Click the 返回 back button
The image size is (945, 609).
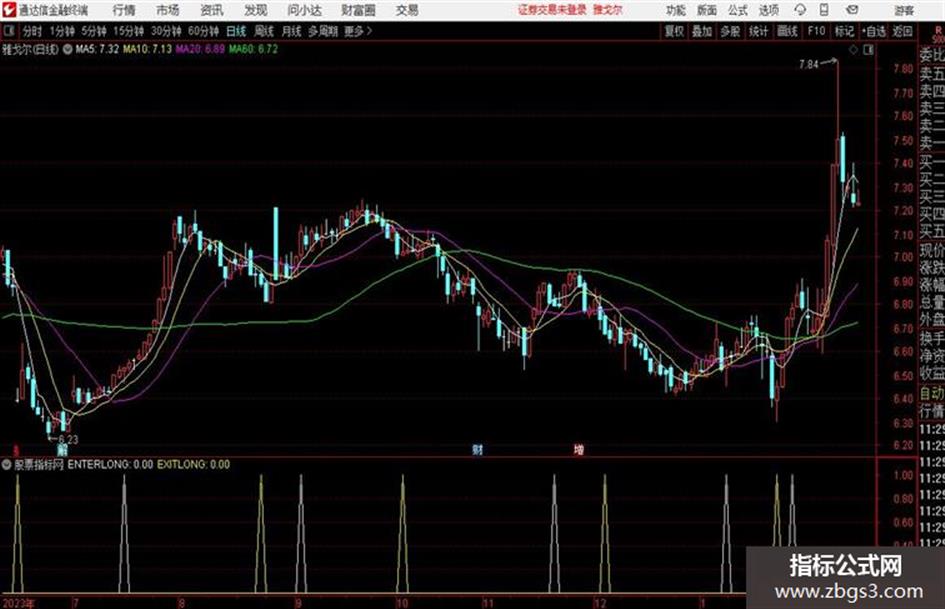[x=902, y=31]
